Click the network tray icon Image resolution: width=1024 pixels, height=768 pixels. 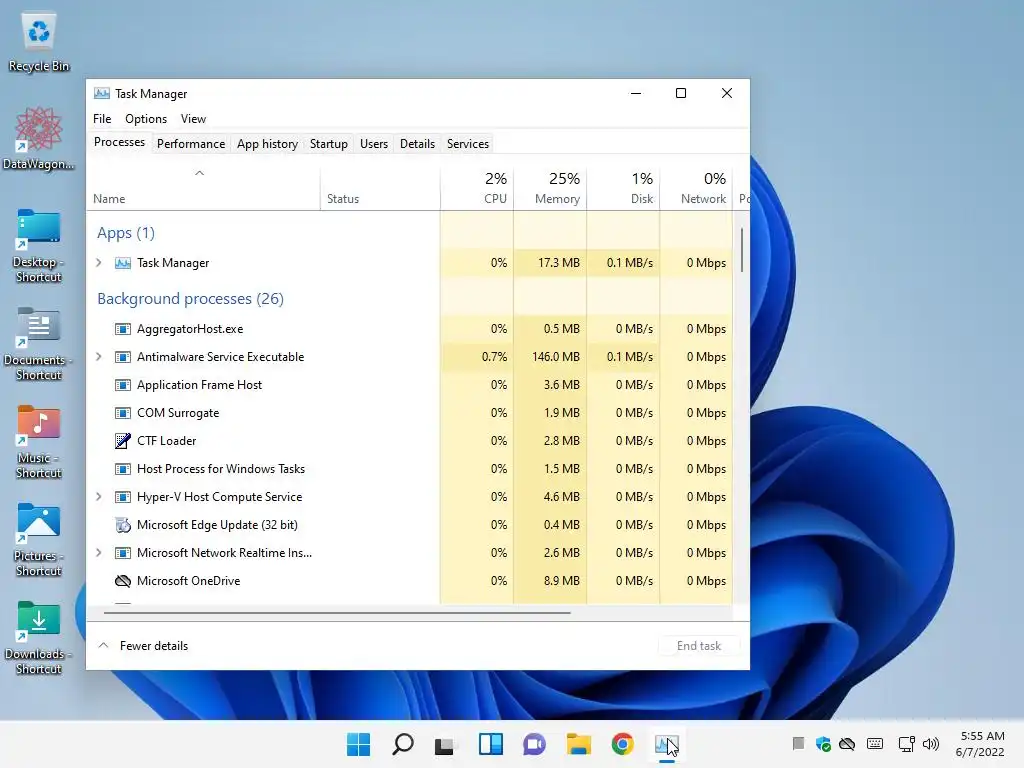coord(906,744)
